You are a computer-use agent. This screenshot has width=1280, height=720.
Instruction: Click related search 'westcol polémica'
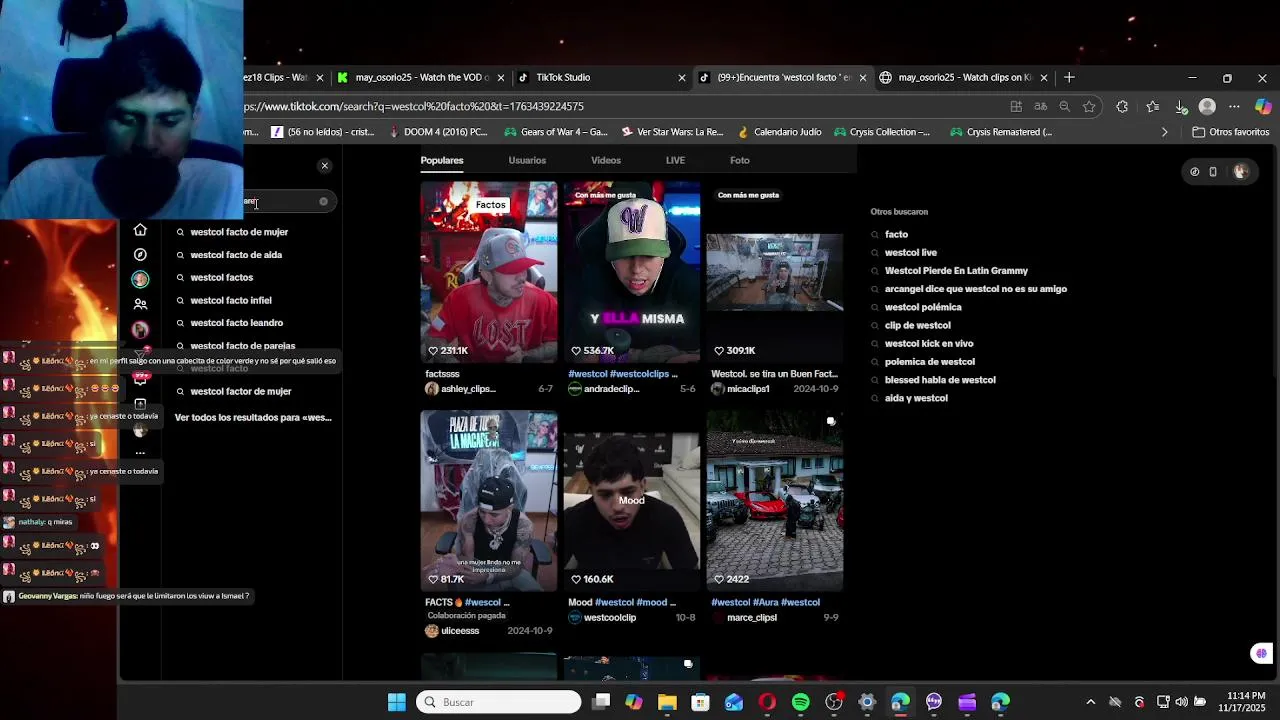pyautogui.click(x=923, y=307)
